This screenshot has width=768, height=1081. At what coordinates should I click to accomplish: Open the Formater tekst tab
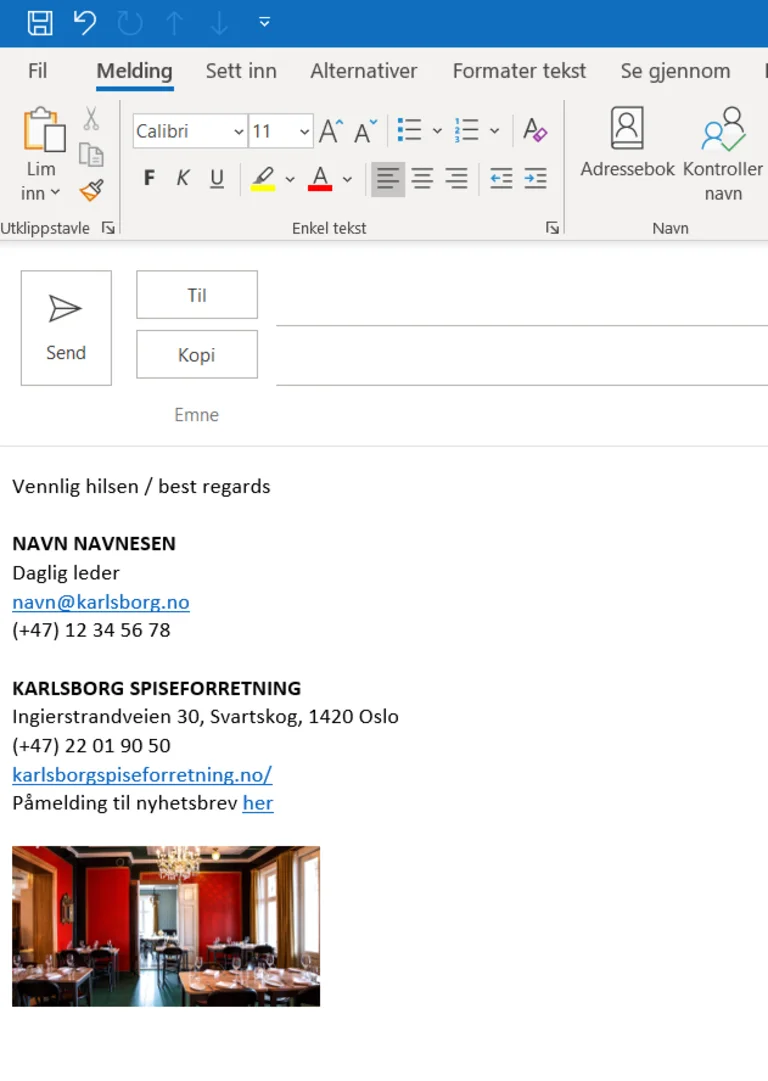click(519, 71)
